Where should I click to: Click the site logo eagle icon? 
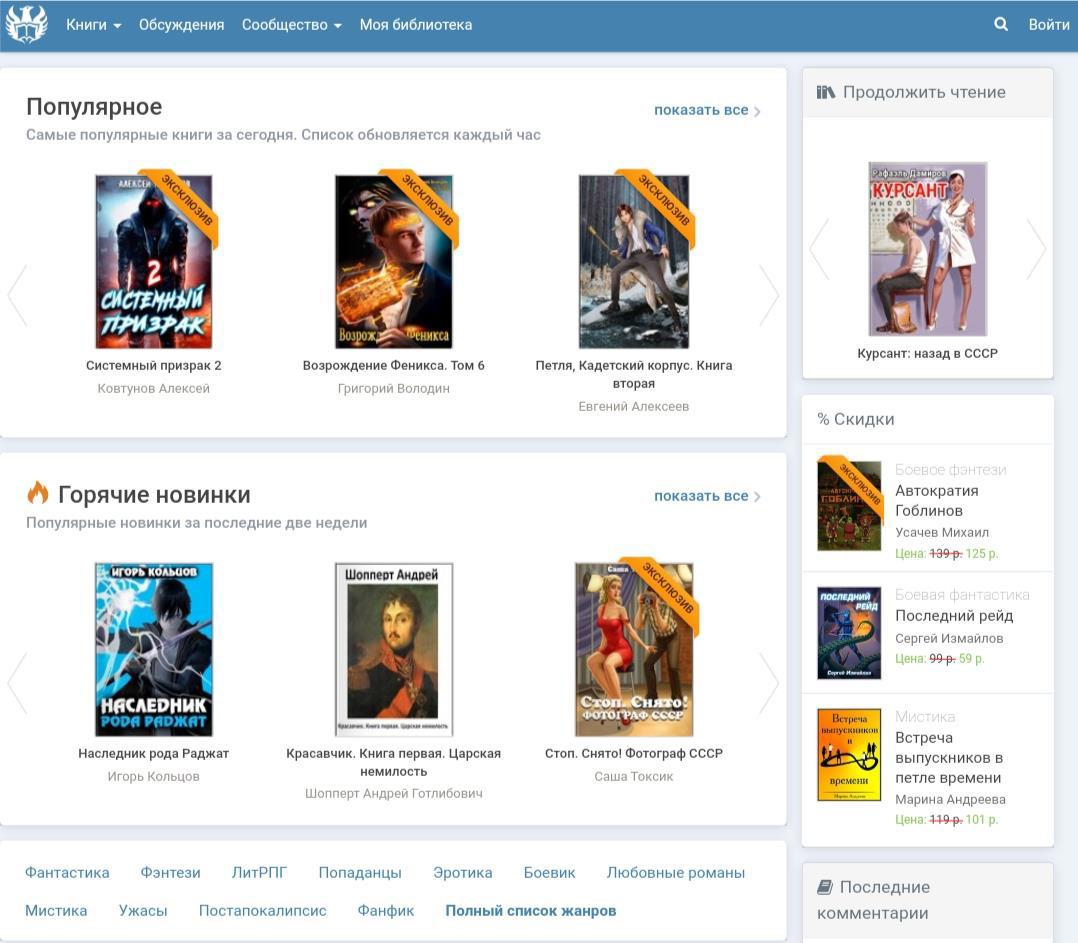(26, 25)
